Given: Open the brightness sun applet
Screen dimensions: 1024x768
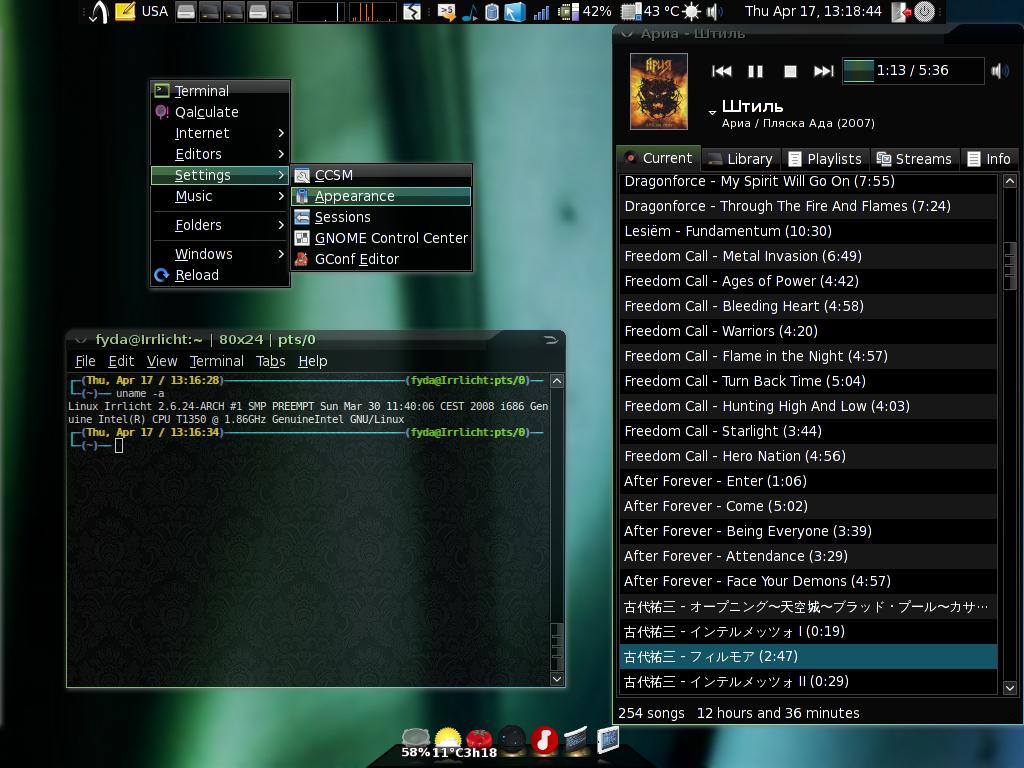Looking at the screenshot, I should (692, 12).
